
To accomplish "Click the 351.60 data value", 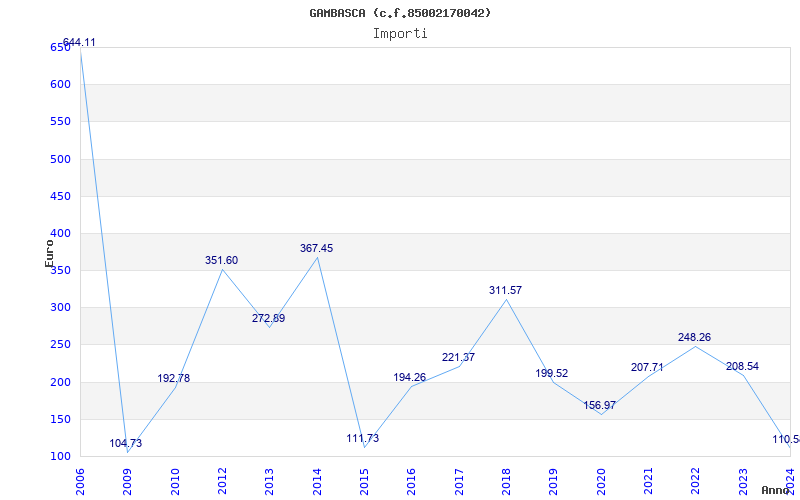I will pos(221,260).
